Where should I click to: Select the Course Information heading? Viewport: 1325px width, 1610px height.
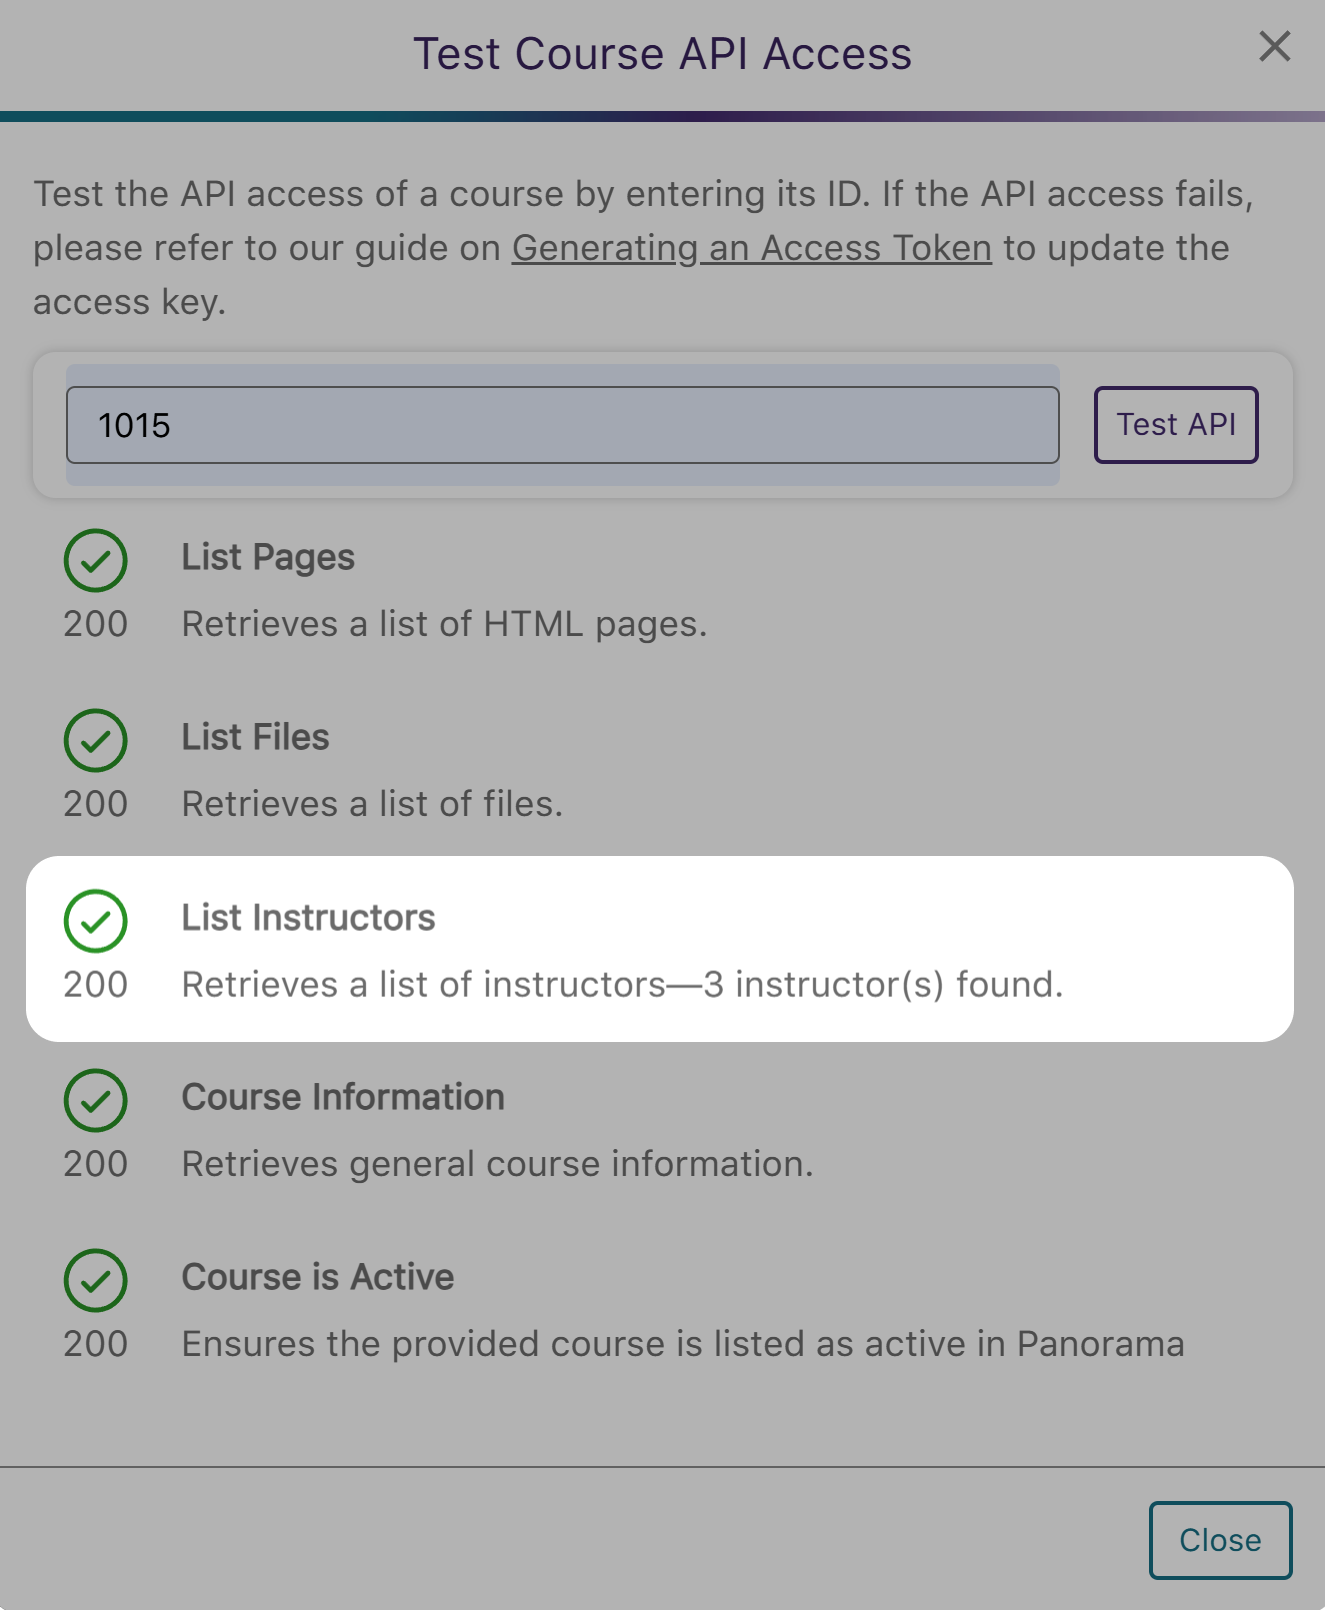(343, 1097)
